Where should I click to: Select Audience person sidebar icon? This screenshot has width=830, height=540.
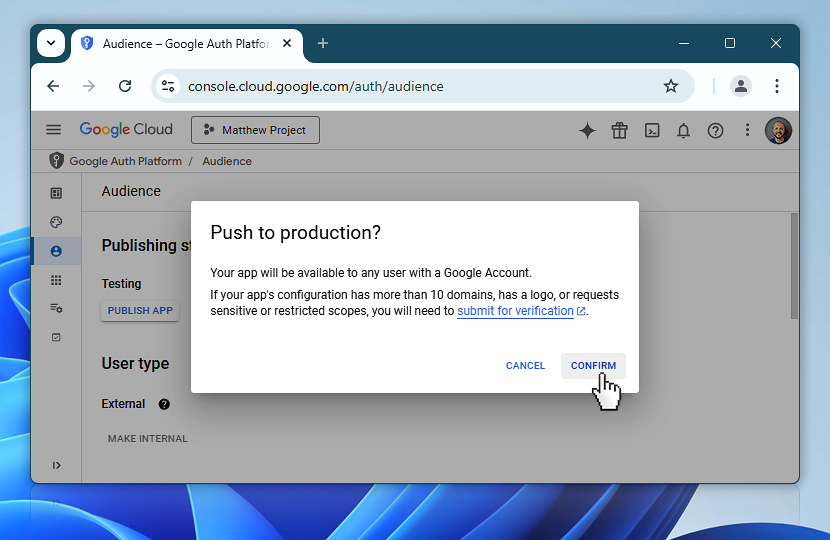(x=56, y=251)
